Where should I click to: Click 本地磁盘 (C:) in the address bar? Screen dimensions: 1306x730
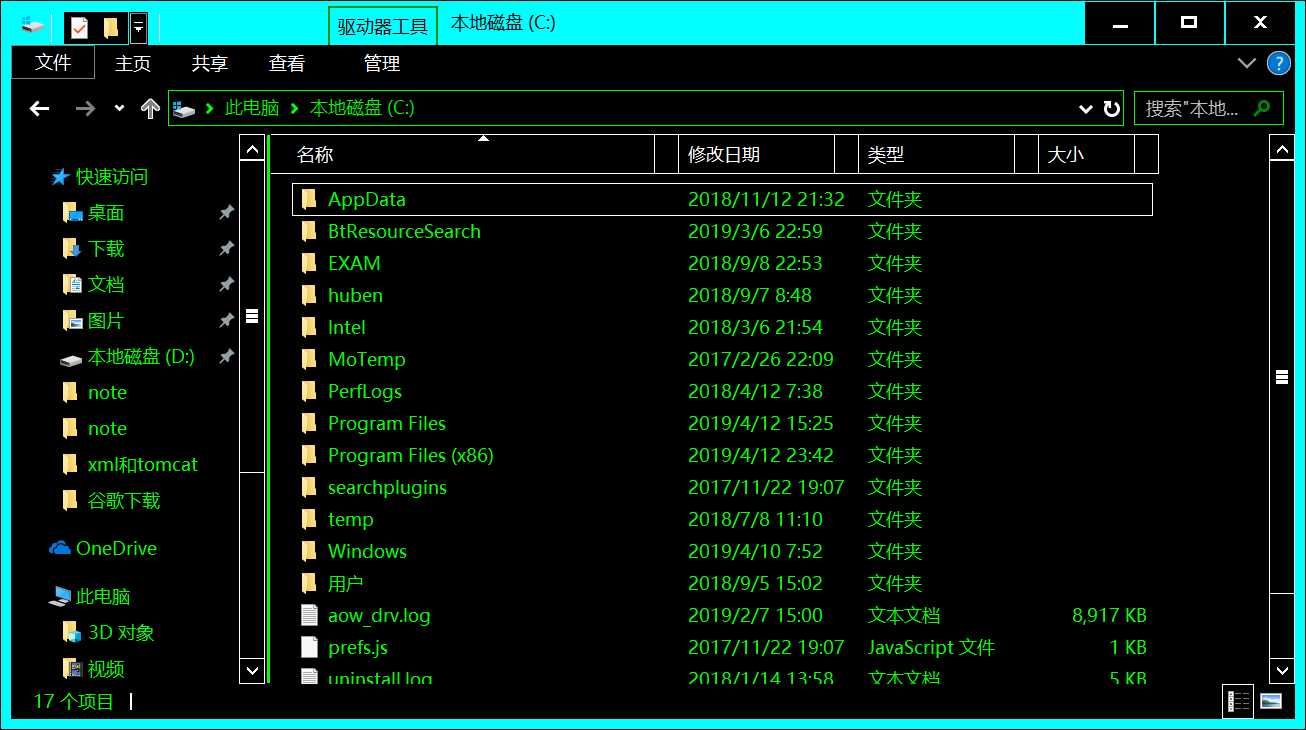click(x=362, y=108)
